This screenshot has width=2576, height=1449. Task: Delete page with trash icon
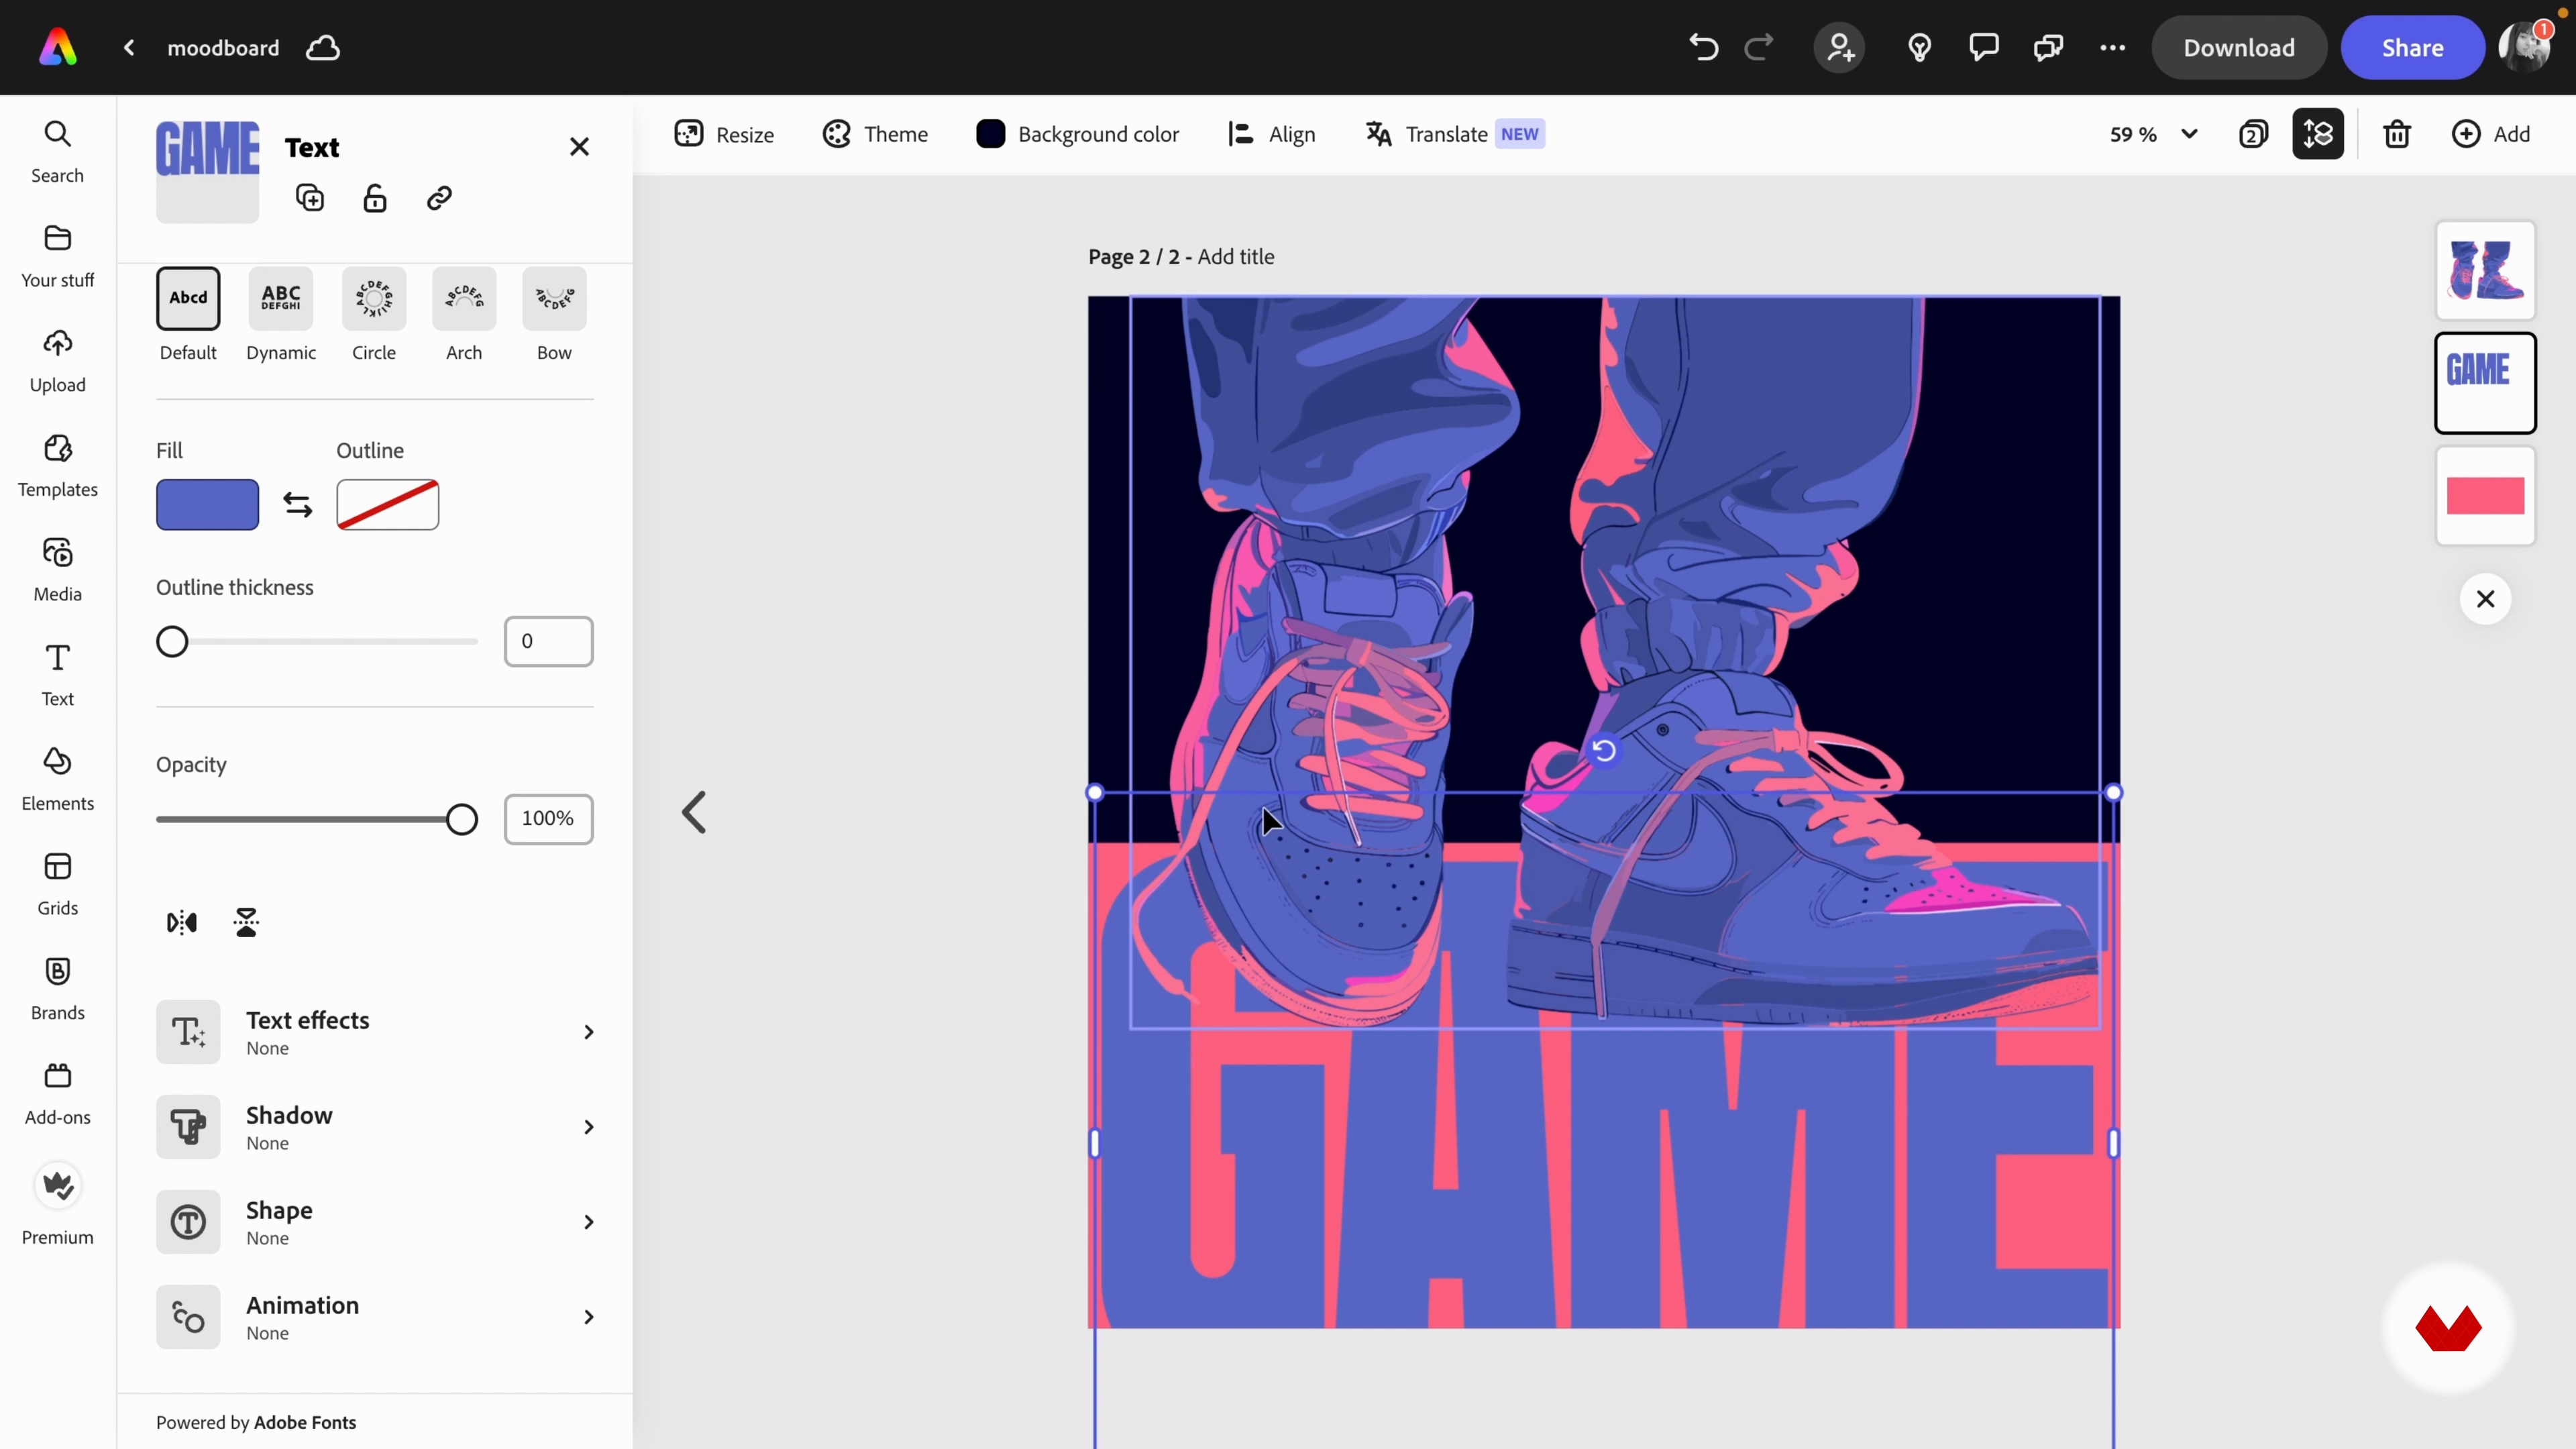pos(2397,134)
